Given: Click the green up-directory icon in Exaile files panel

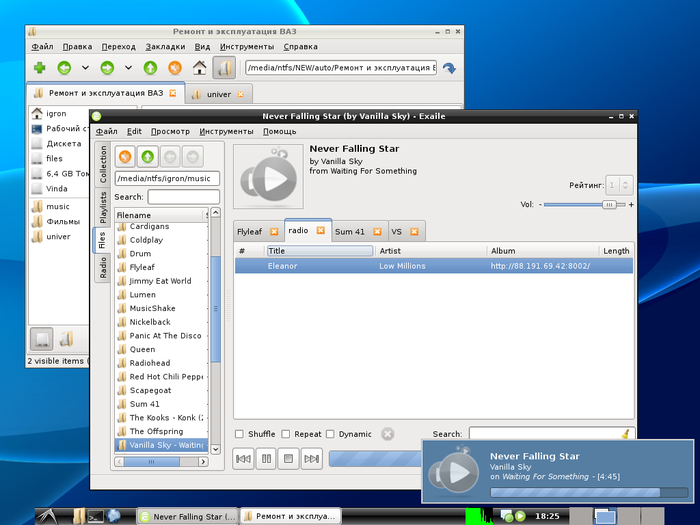Looking at the screenshot, I should [148, 157].
